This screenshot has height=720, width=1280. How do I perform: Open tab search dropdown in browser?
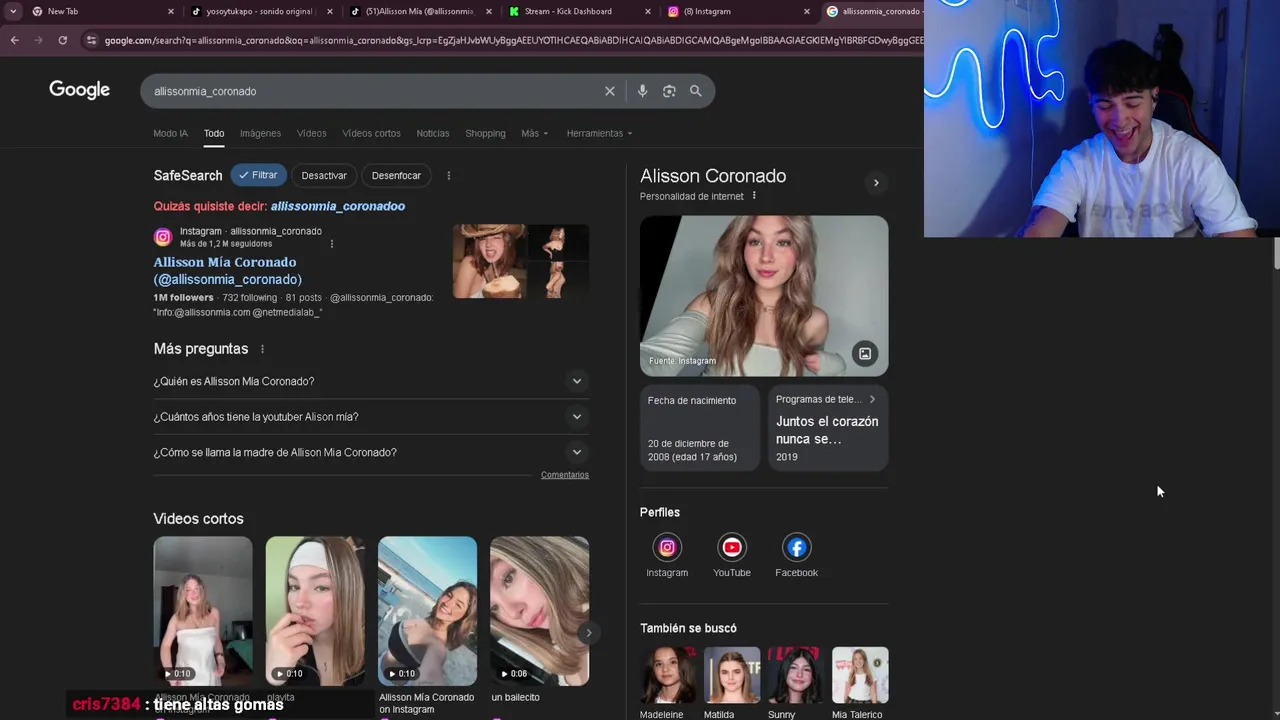pos(13,11)
